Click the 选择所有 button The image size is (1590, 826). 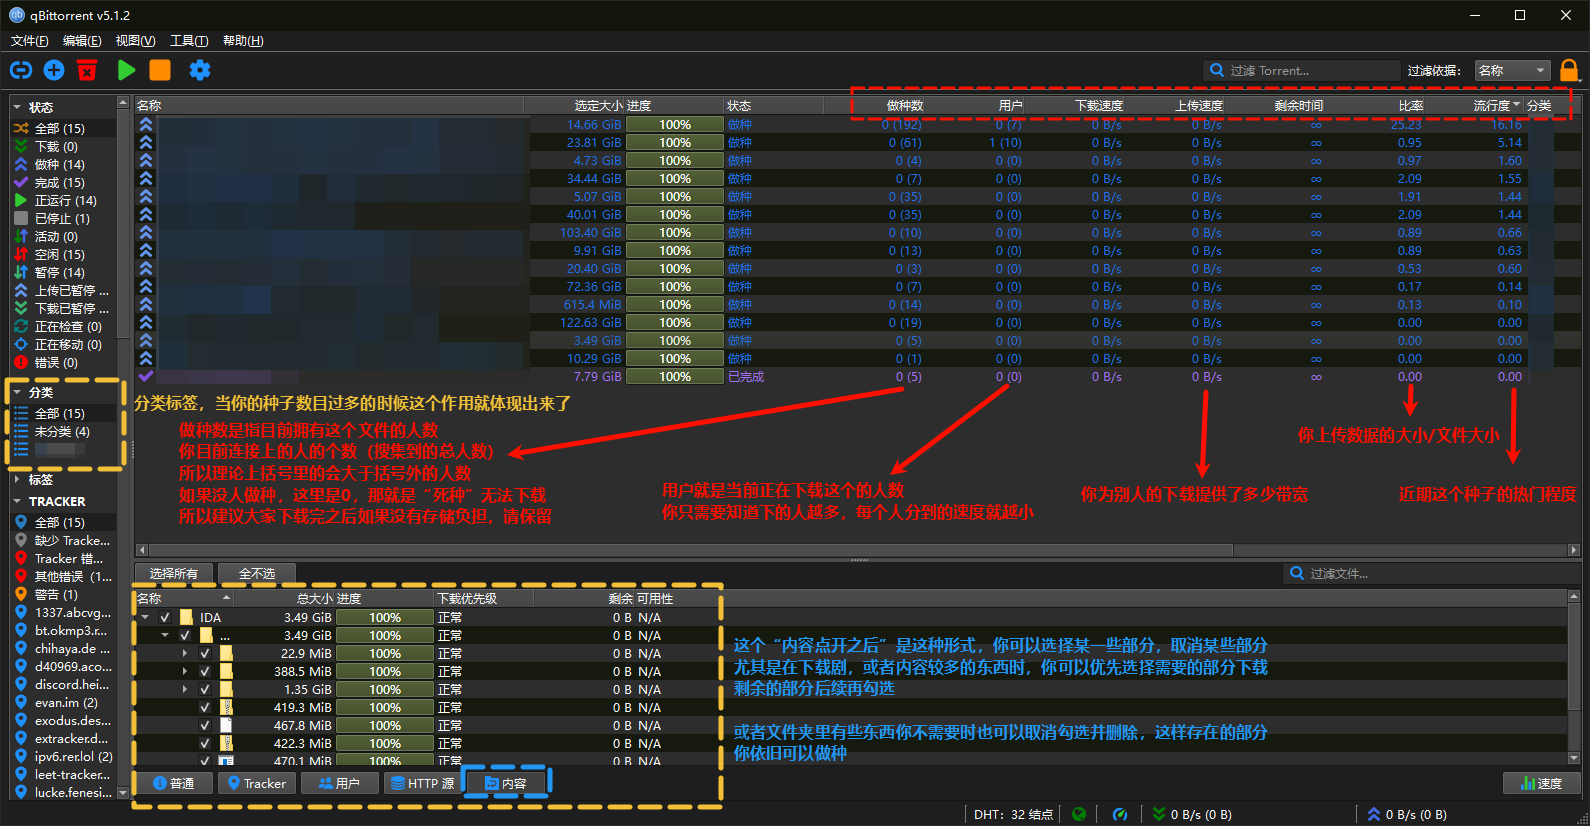click(173, 573)
